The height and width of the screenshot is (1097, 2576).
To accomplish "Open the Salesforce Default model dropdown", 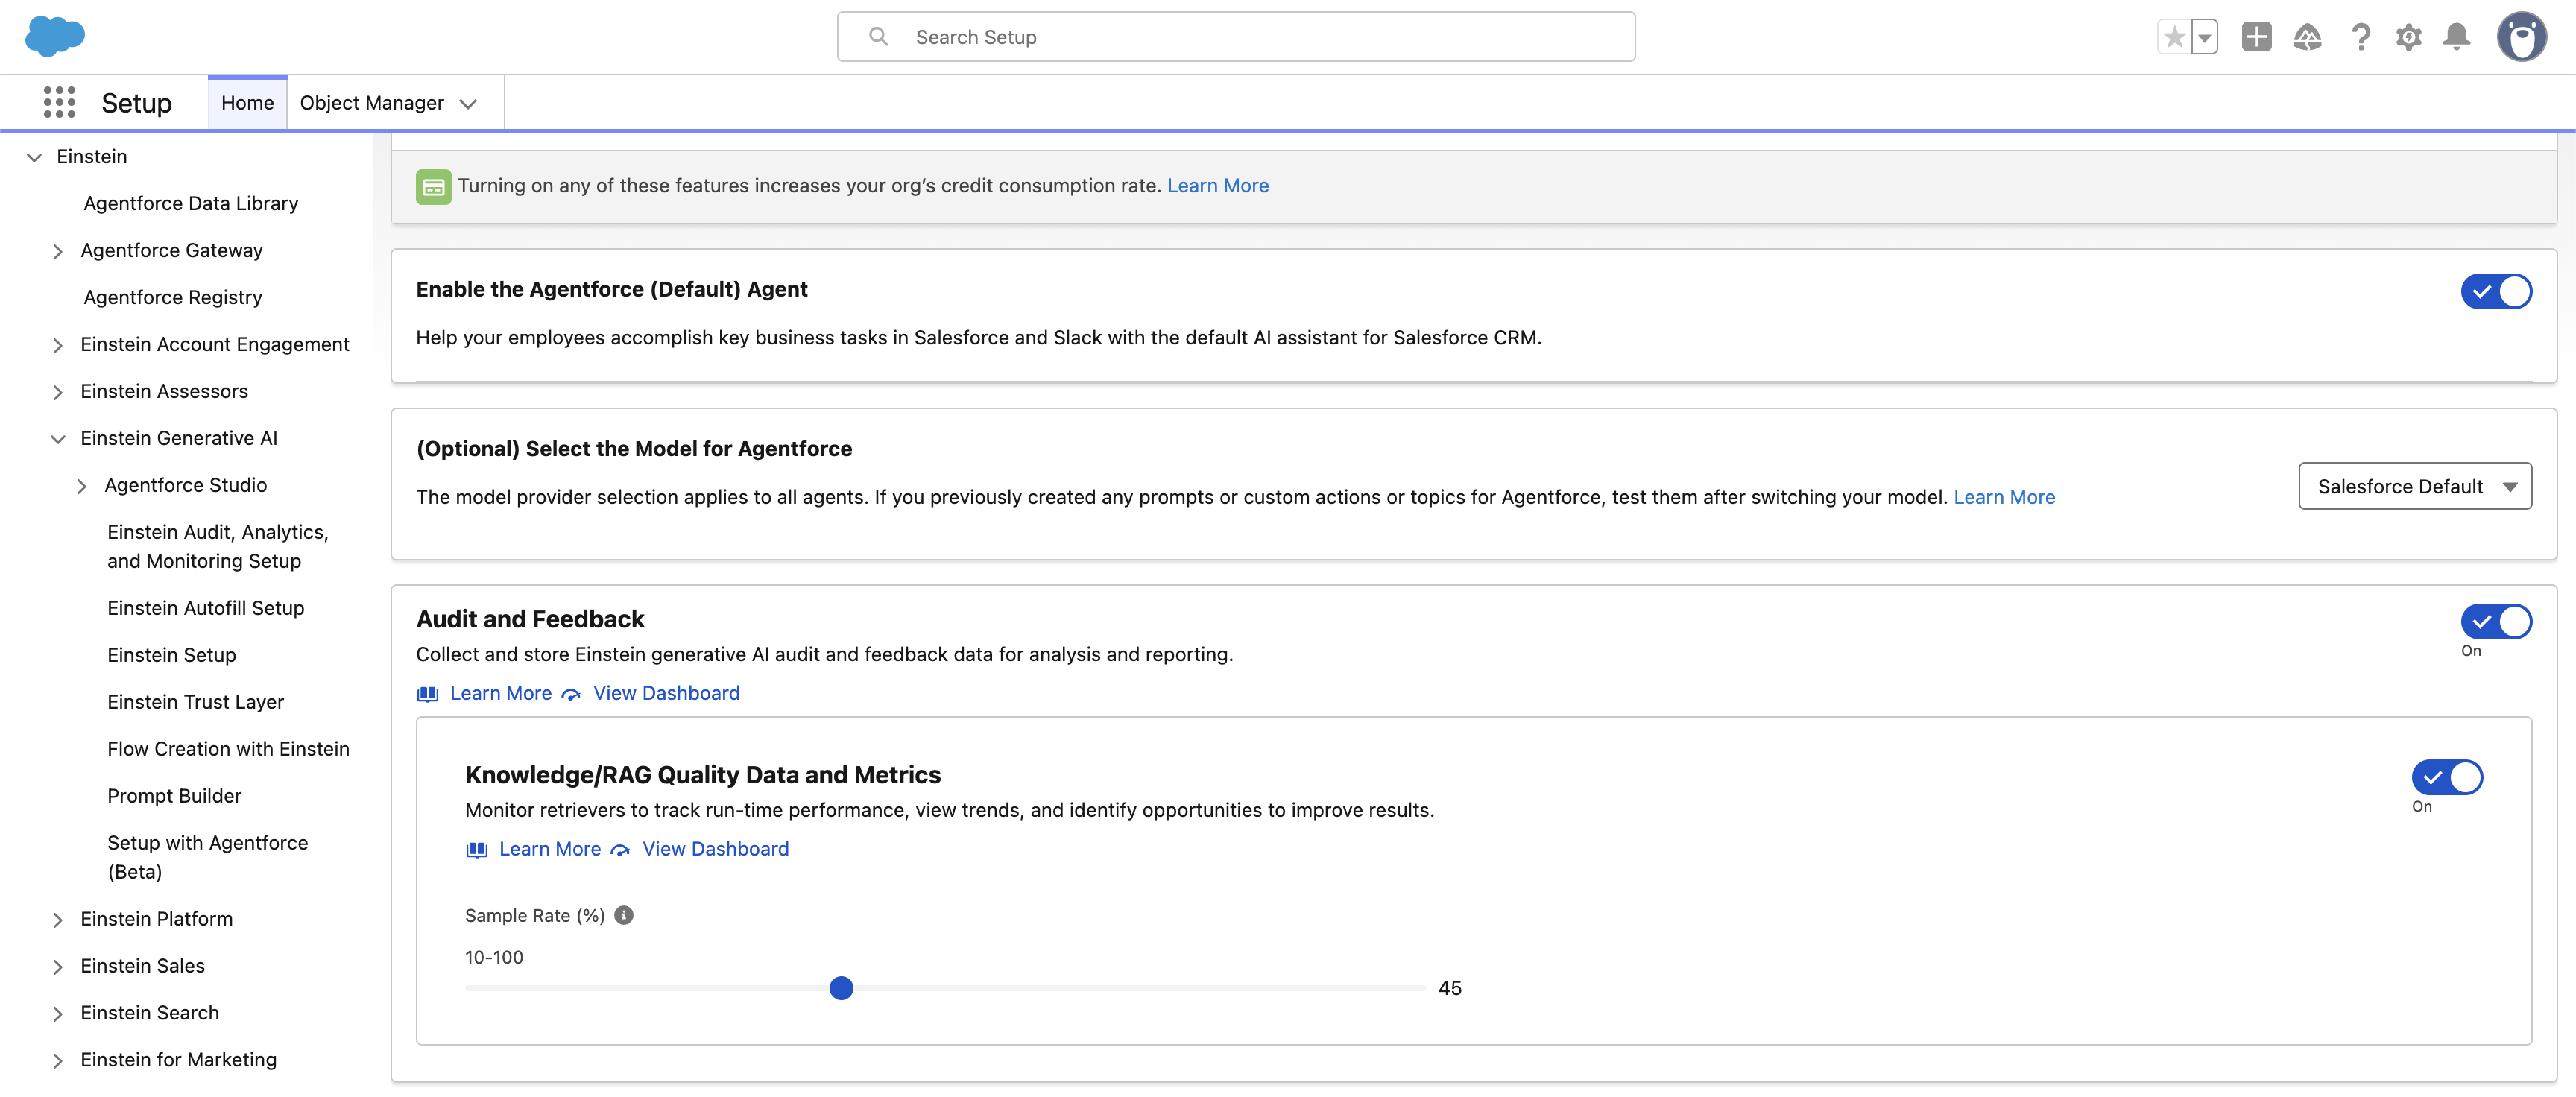I will tap(2415, 486).
